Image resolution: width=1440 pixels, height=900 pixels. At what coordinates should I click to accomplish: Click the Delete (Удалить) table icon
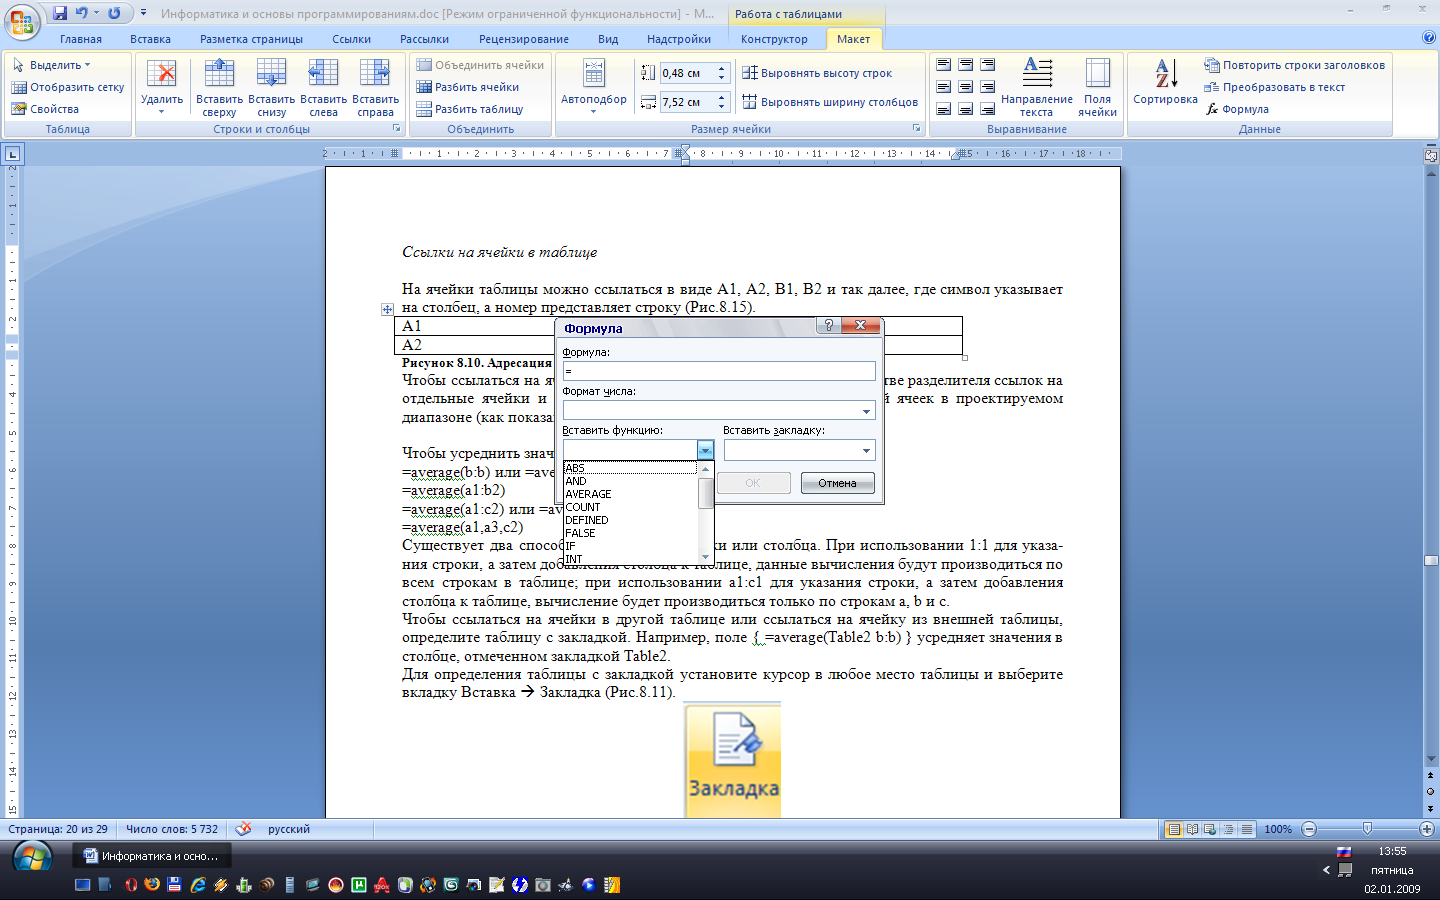(161, 87)
